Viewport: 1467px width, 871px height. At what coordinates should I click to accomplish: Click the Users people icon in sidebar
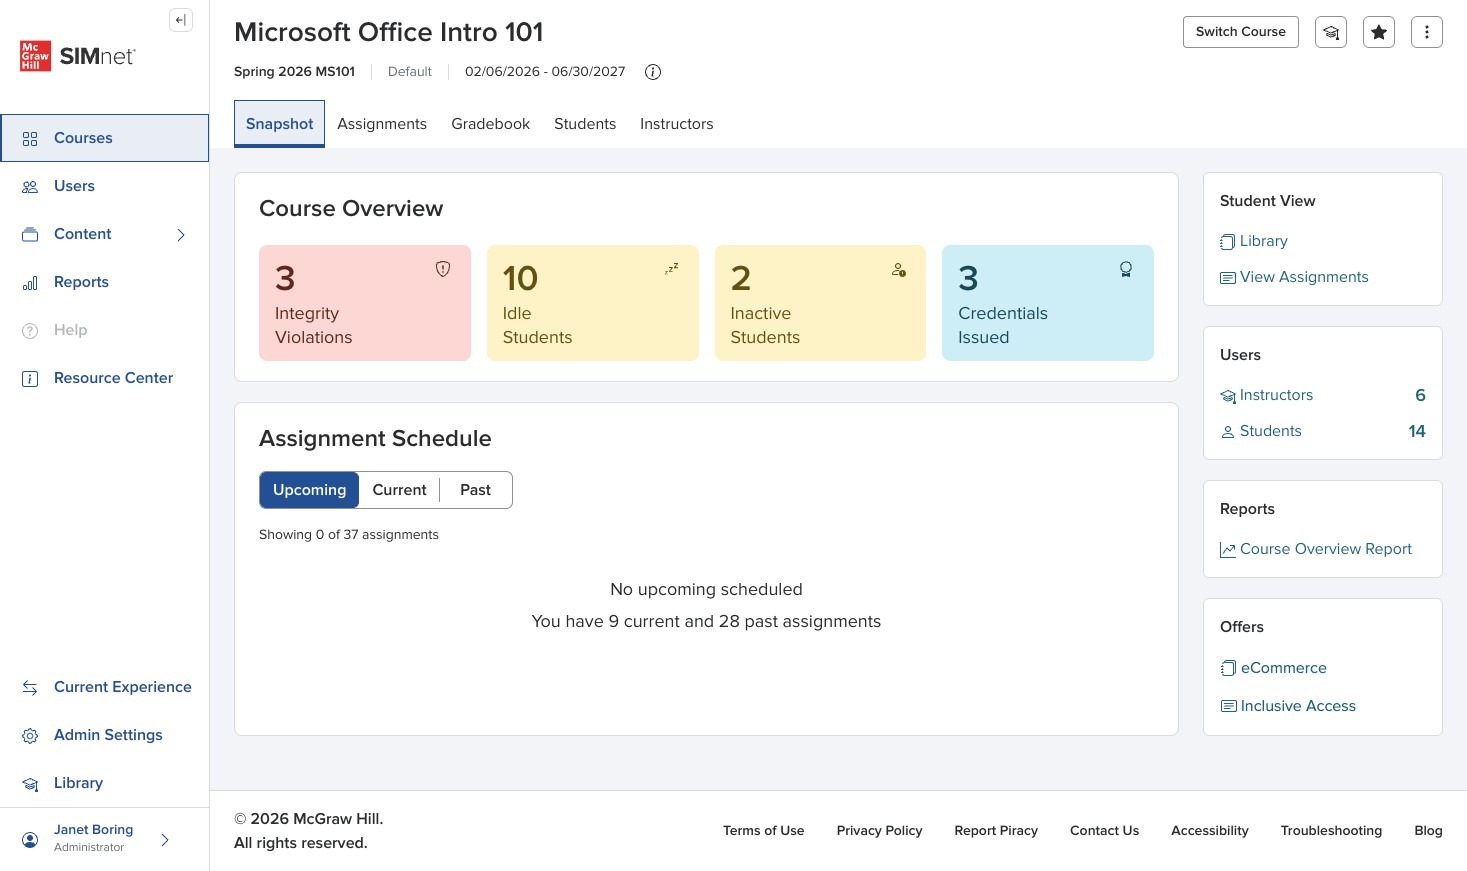[30, 187]
